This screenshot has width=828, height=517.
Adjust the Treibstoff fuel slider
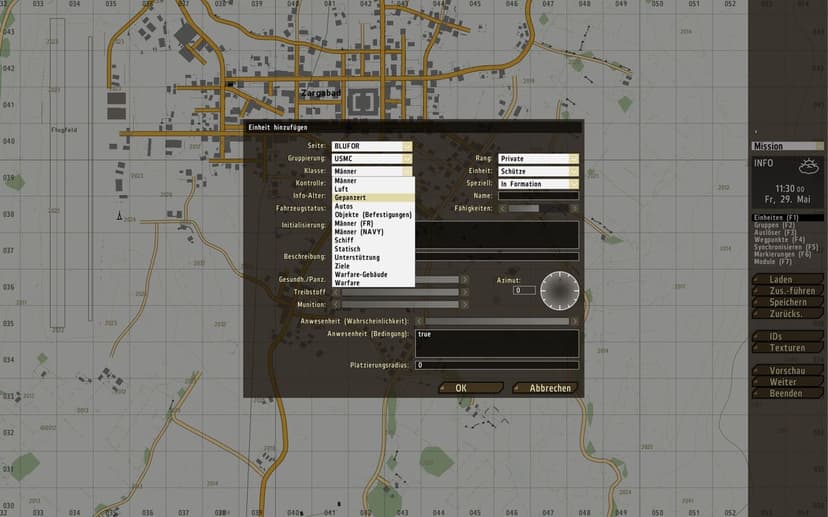[x=400, y=292]
